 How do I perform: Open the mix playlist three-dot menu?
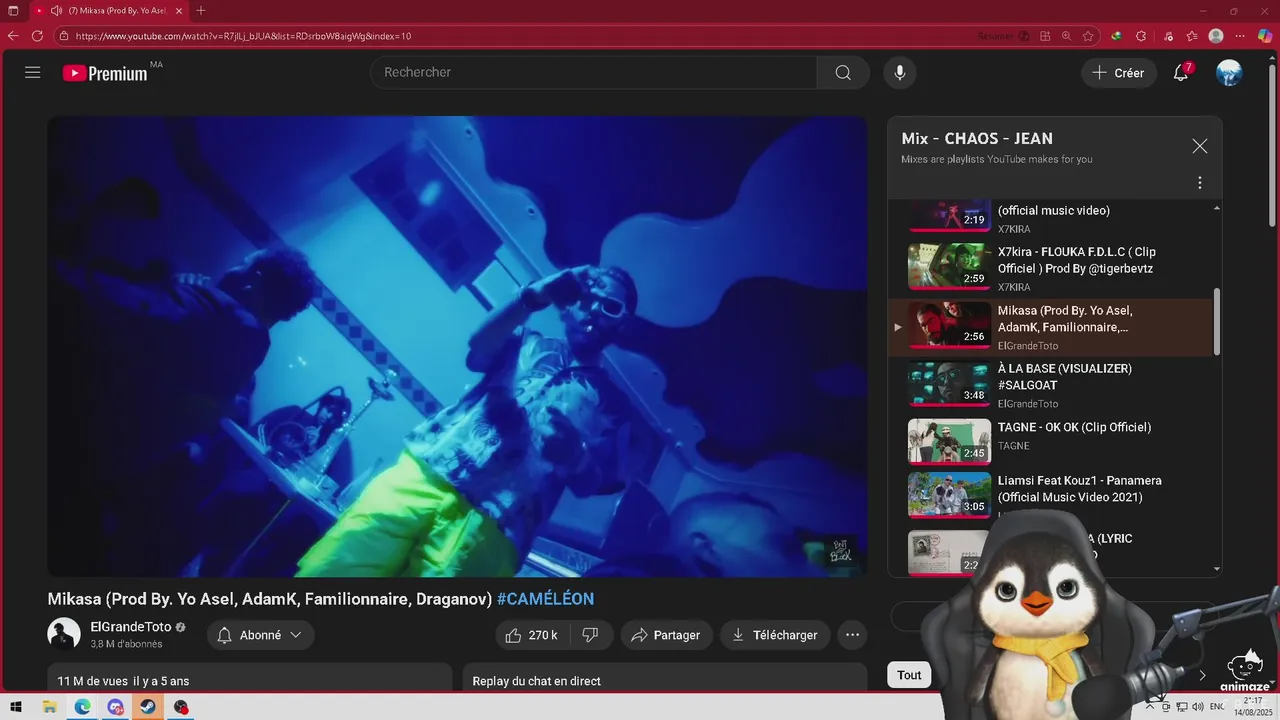click(x=1200, y=183)
